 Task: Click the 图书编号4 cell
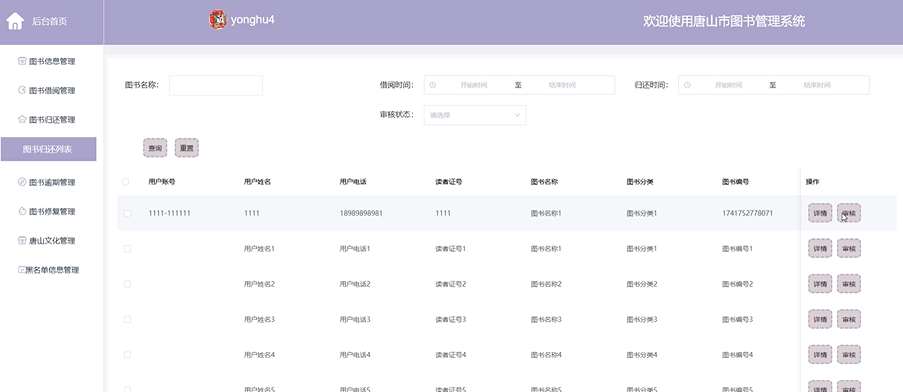[x=737, y=355]
